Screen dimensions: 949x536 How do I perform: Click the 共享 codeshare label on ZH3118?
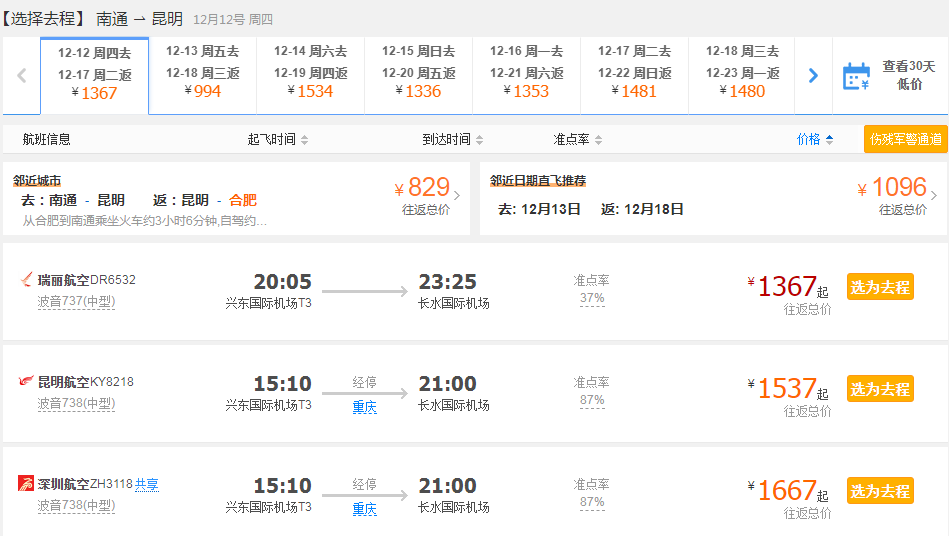(x=147, y=484)
